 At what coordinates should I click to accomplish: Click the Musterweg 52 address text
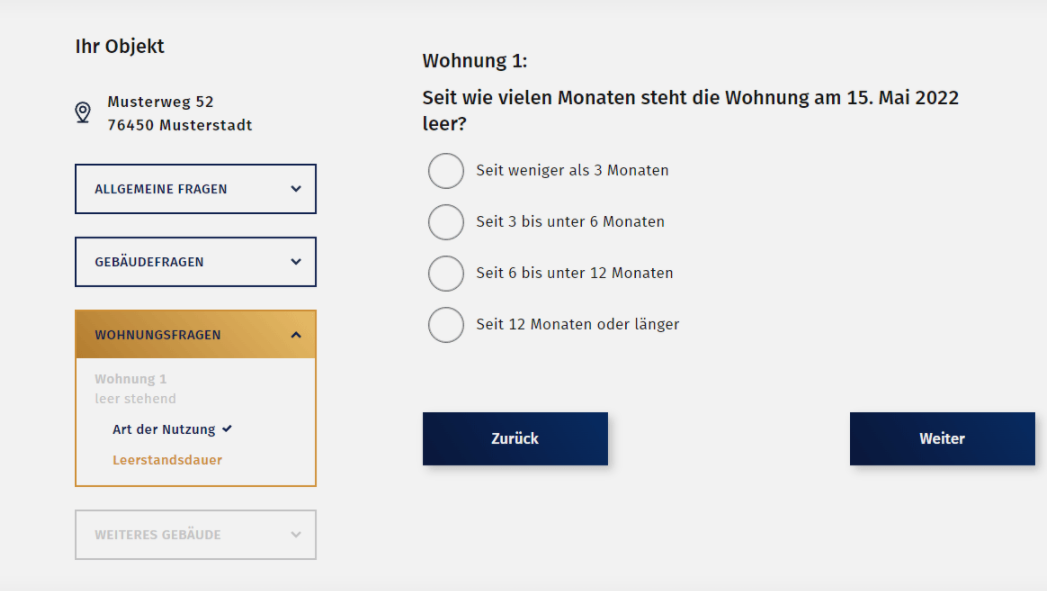pyautogui.click(x=160, y=102)
